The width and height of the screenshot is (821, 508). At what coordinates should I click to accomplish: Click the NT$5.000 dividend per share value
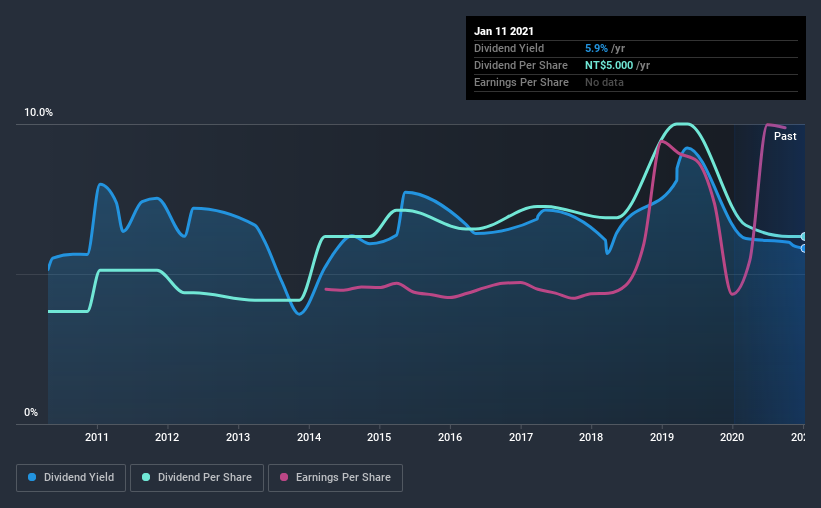coord(609,65)
